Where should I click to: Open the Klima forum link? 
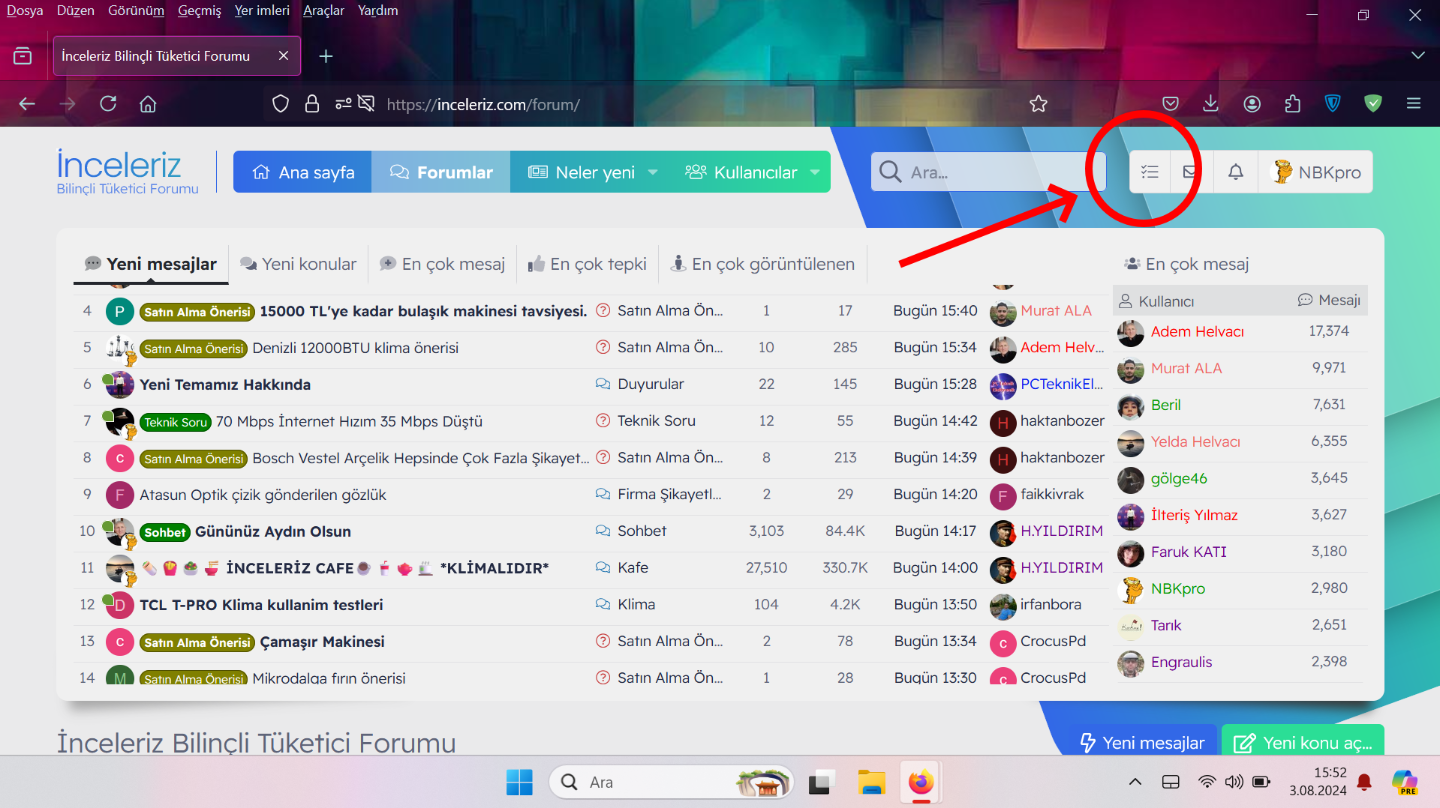point(636,604)
